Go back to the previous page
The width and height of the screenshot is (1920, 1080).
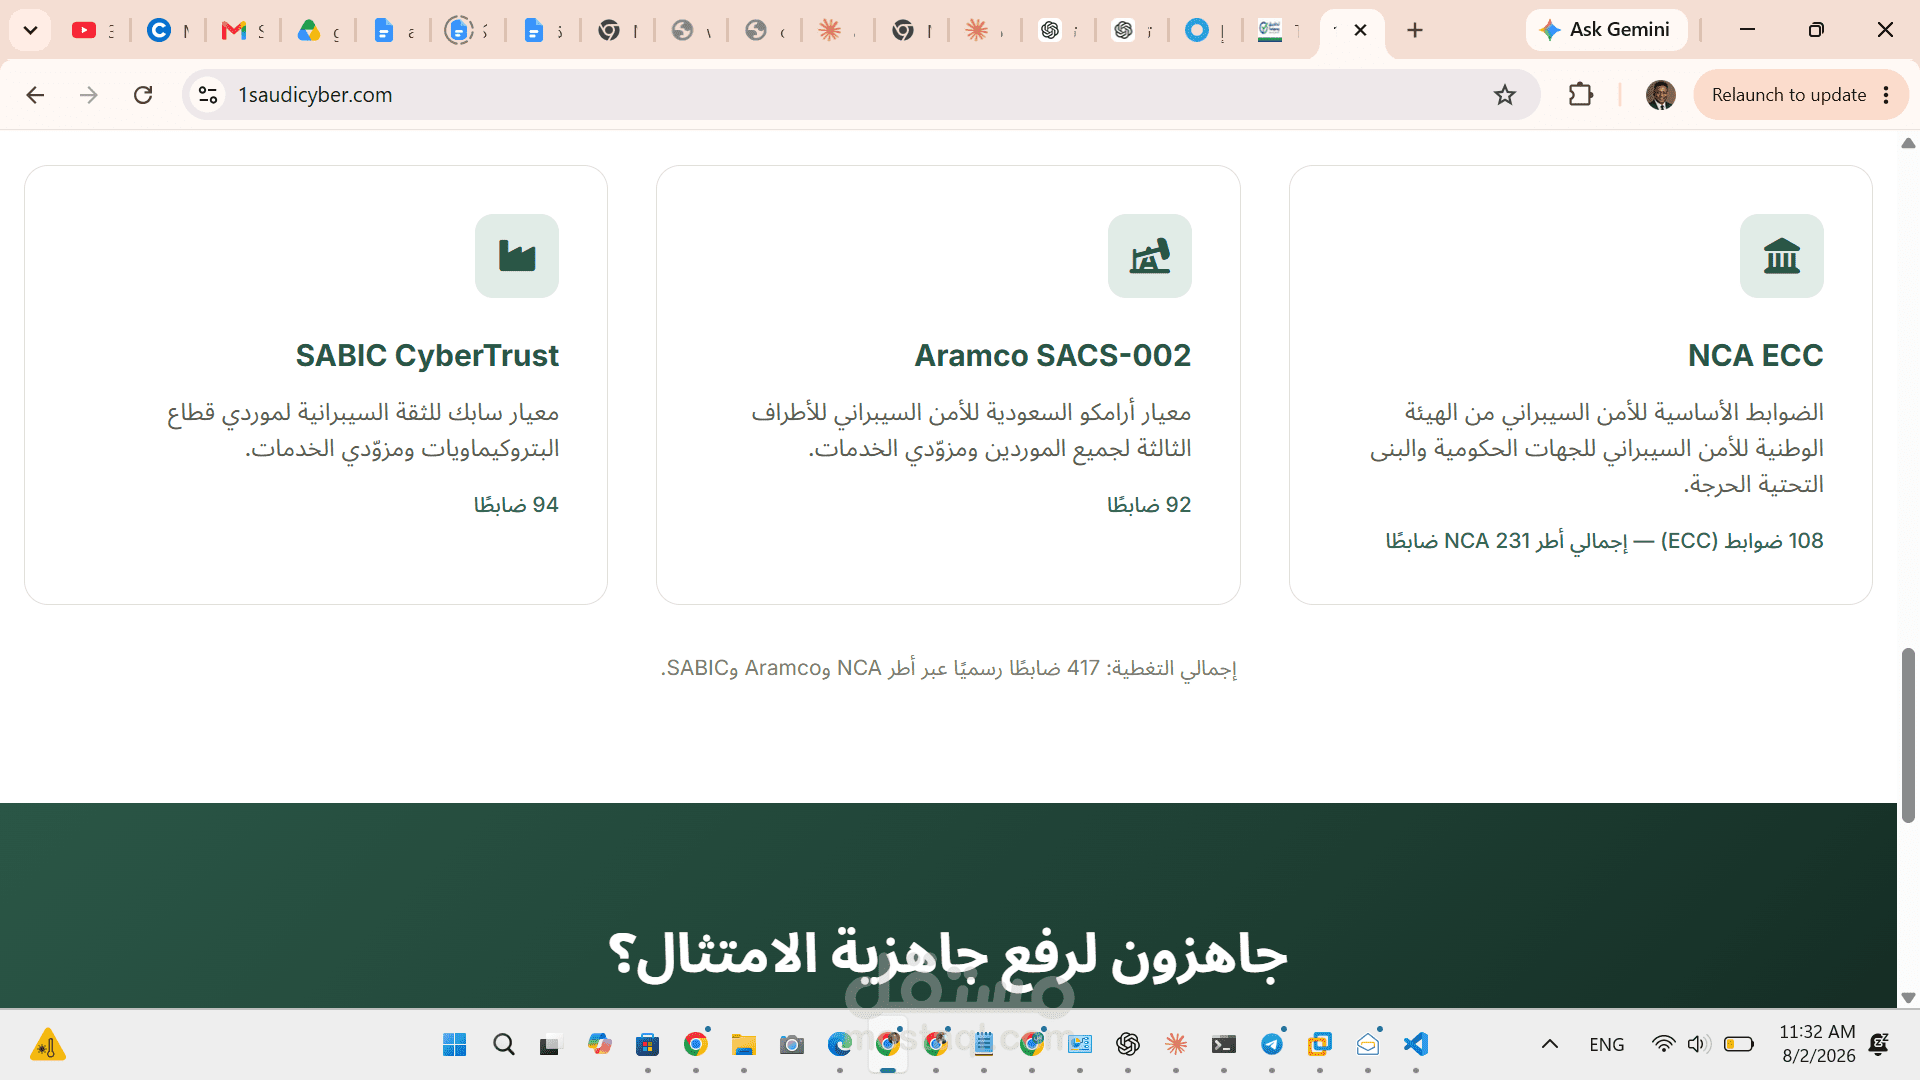point(35,95)
